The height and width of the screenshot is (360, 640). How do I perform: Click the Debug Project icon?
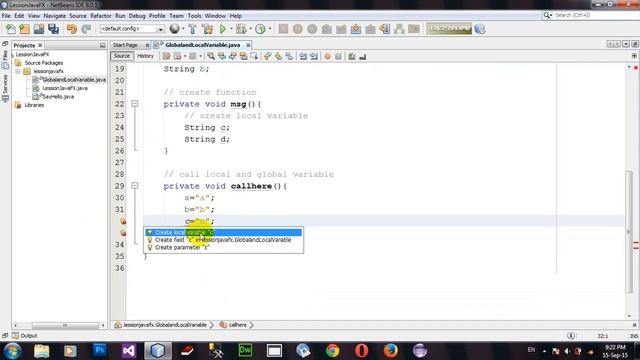click(241, 29)
